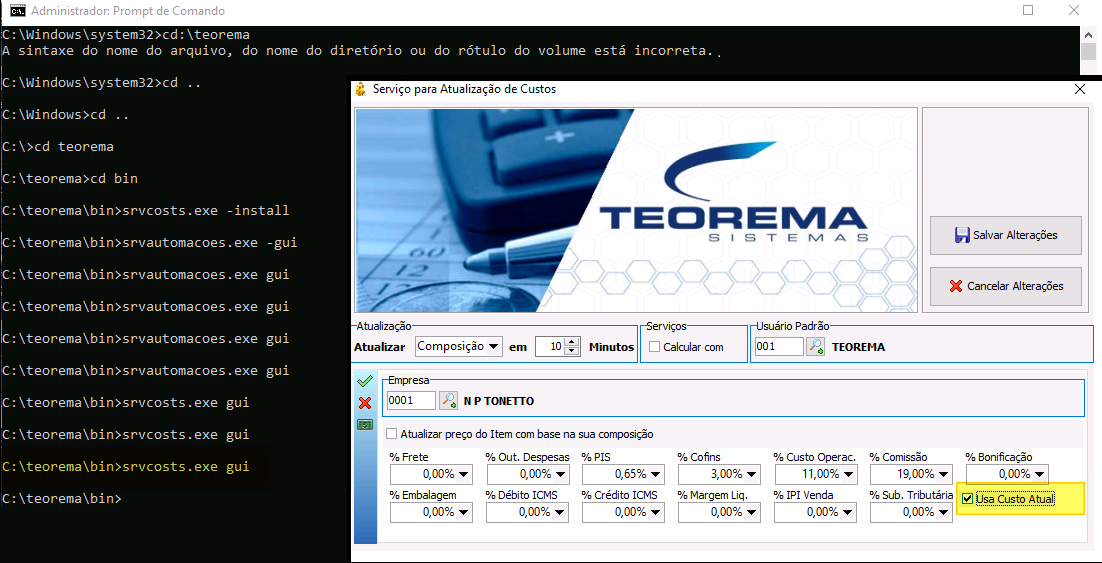Uncheck the Usa Custo Atual checkbox
The image size is (1102, 563).
(x=968, y=499)
